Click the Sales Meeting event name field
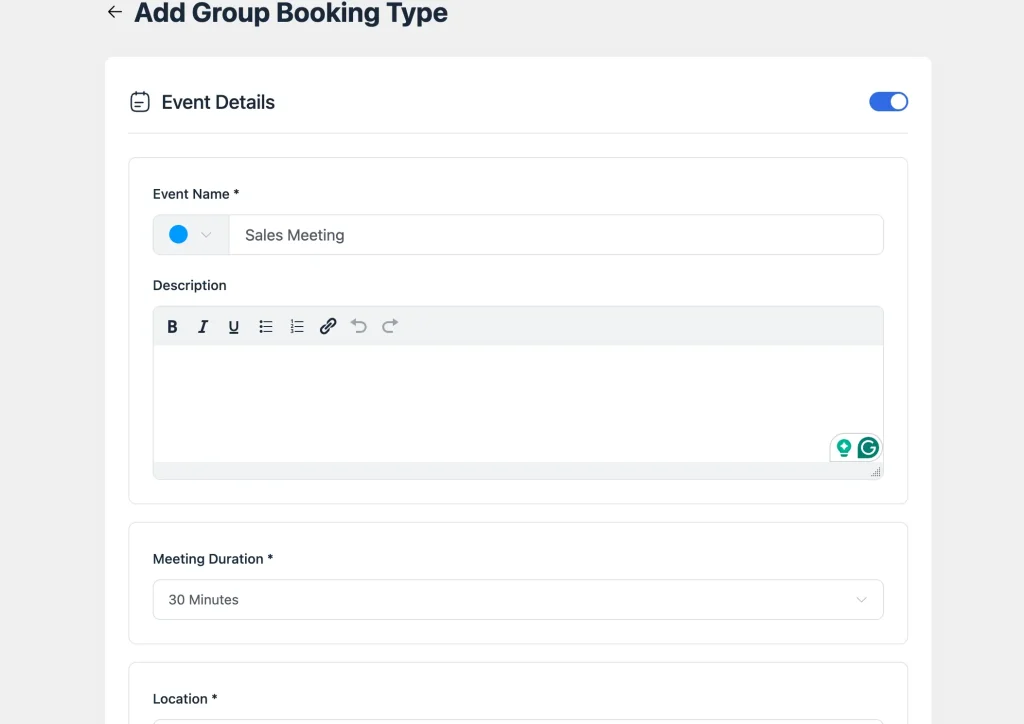The image size is (1024, 724). coord(557,234)
